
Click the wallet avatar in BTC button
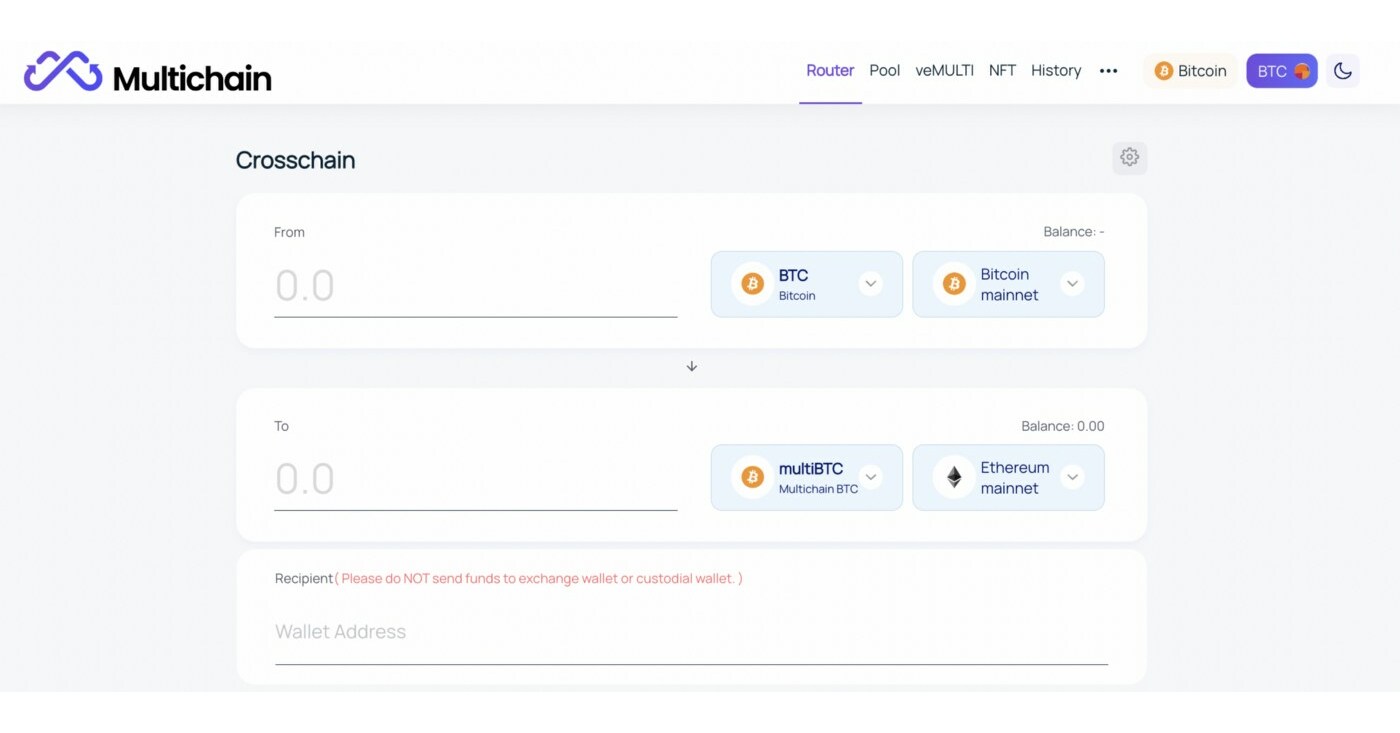(x=1302, y=71)
